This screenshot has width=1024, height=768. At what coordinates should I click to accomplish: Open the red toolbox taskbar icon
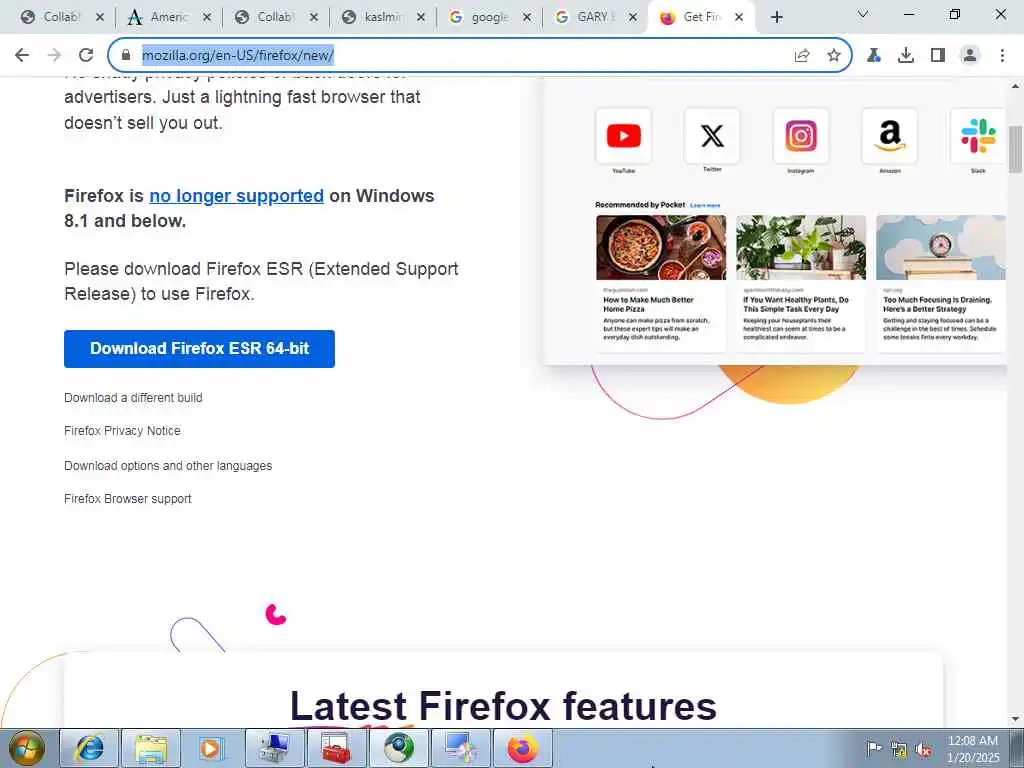(336, 748)
